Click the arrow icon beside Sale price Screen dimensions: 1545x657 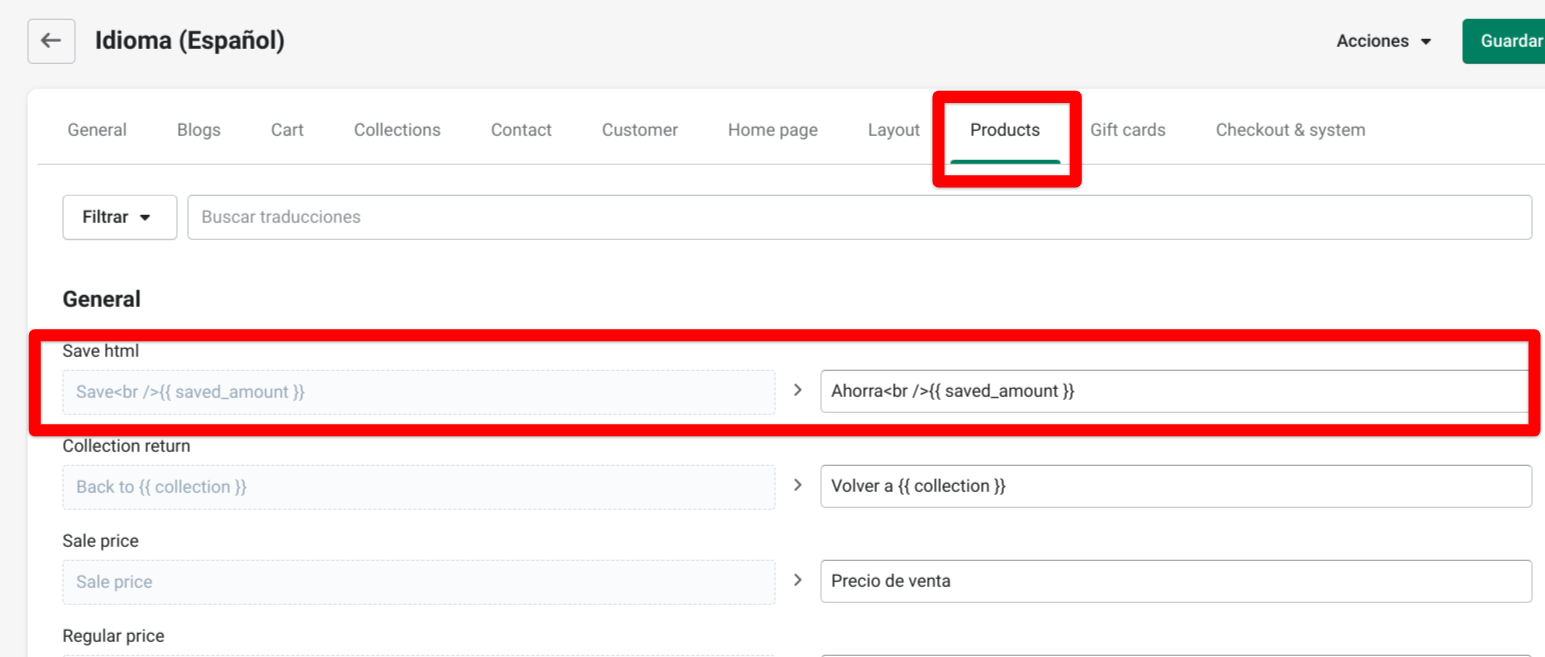pyautogui.click(x=798, y=580)
